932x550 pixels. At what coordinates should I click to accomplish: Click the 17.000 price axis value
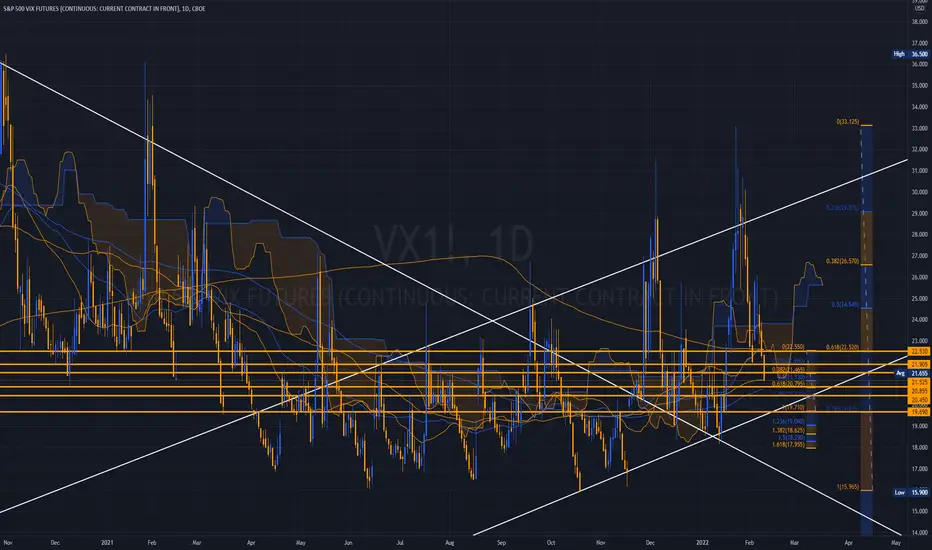(920, 469)
